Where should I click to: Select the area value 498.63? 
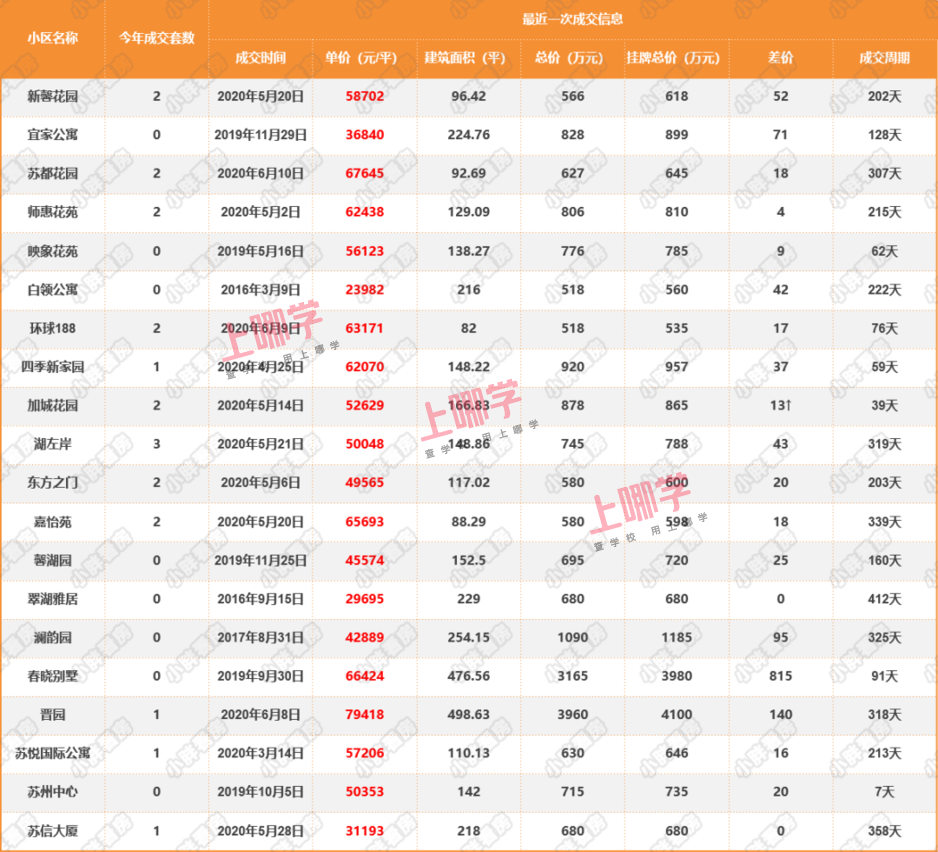click(x=468, y=715)
